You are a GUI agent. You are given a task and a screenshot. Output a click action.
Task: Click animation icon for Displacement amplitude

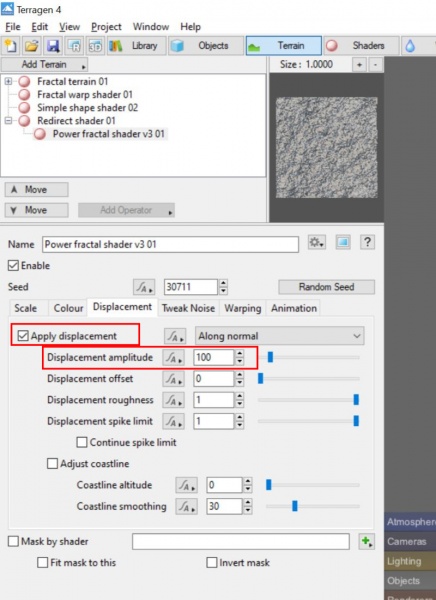[173, 357]
